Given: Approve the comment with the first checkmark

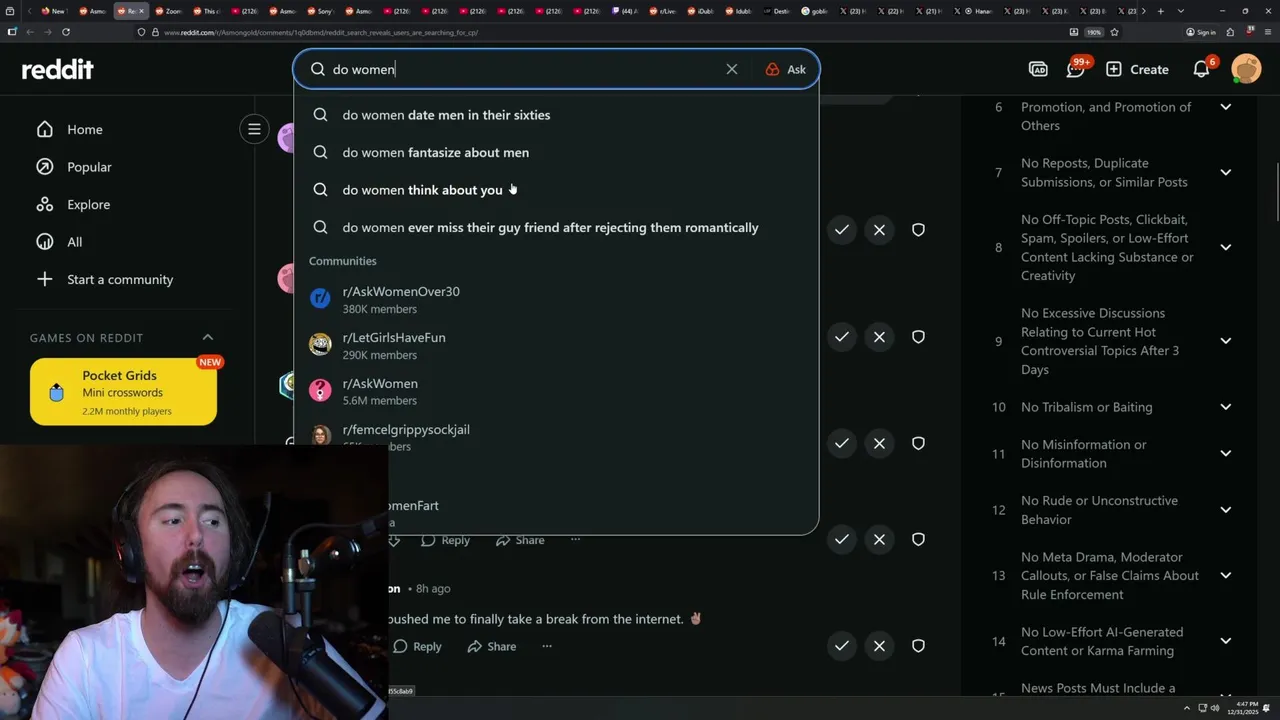Looking at the screenshot, I should click(x=842, y=230).
